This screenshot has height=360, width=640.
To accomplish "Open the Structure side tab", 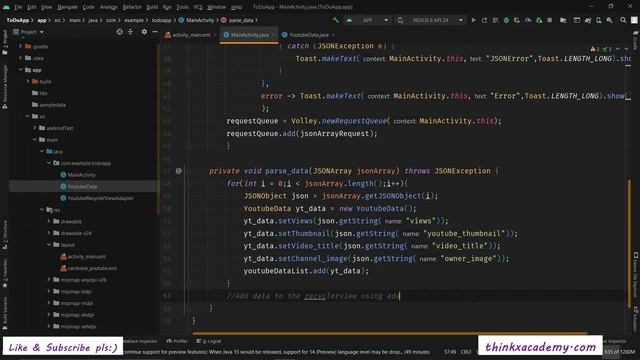I will 4,235.
